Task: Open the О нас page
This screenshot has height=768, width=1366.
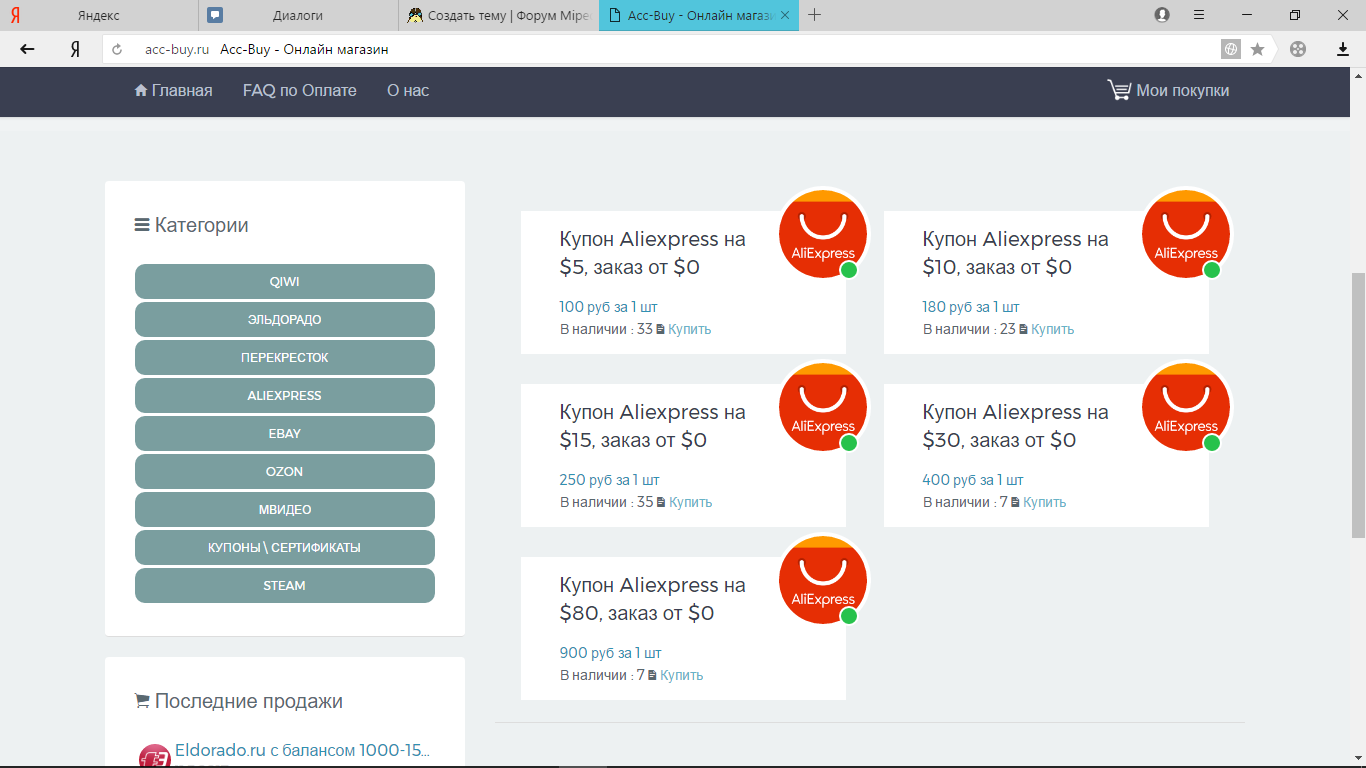Action: point(408,90)
